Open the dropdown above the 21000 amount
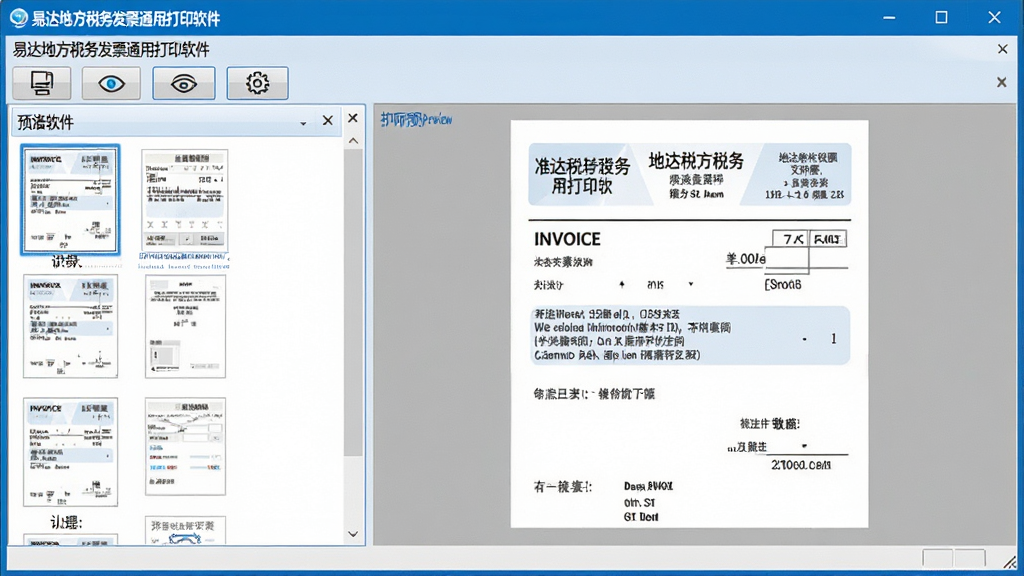The height and width of the screenshot is (576, 1024). point(804,446)
